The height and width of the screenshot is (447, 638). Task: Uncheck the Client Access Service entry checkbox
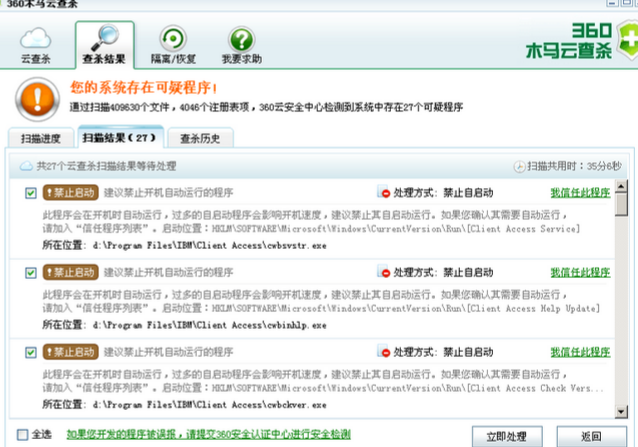point(31,193)
